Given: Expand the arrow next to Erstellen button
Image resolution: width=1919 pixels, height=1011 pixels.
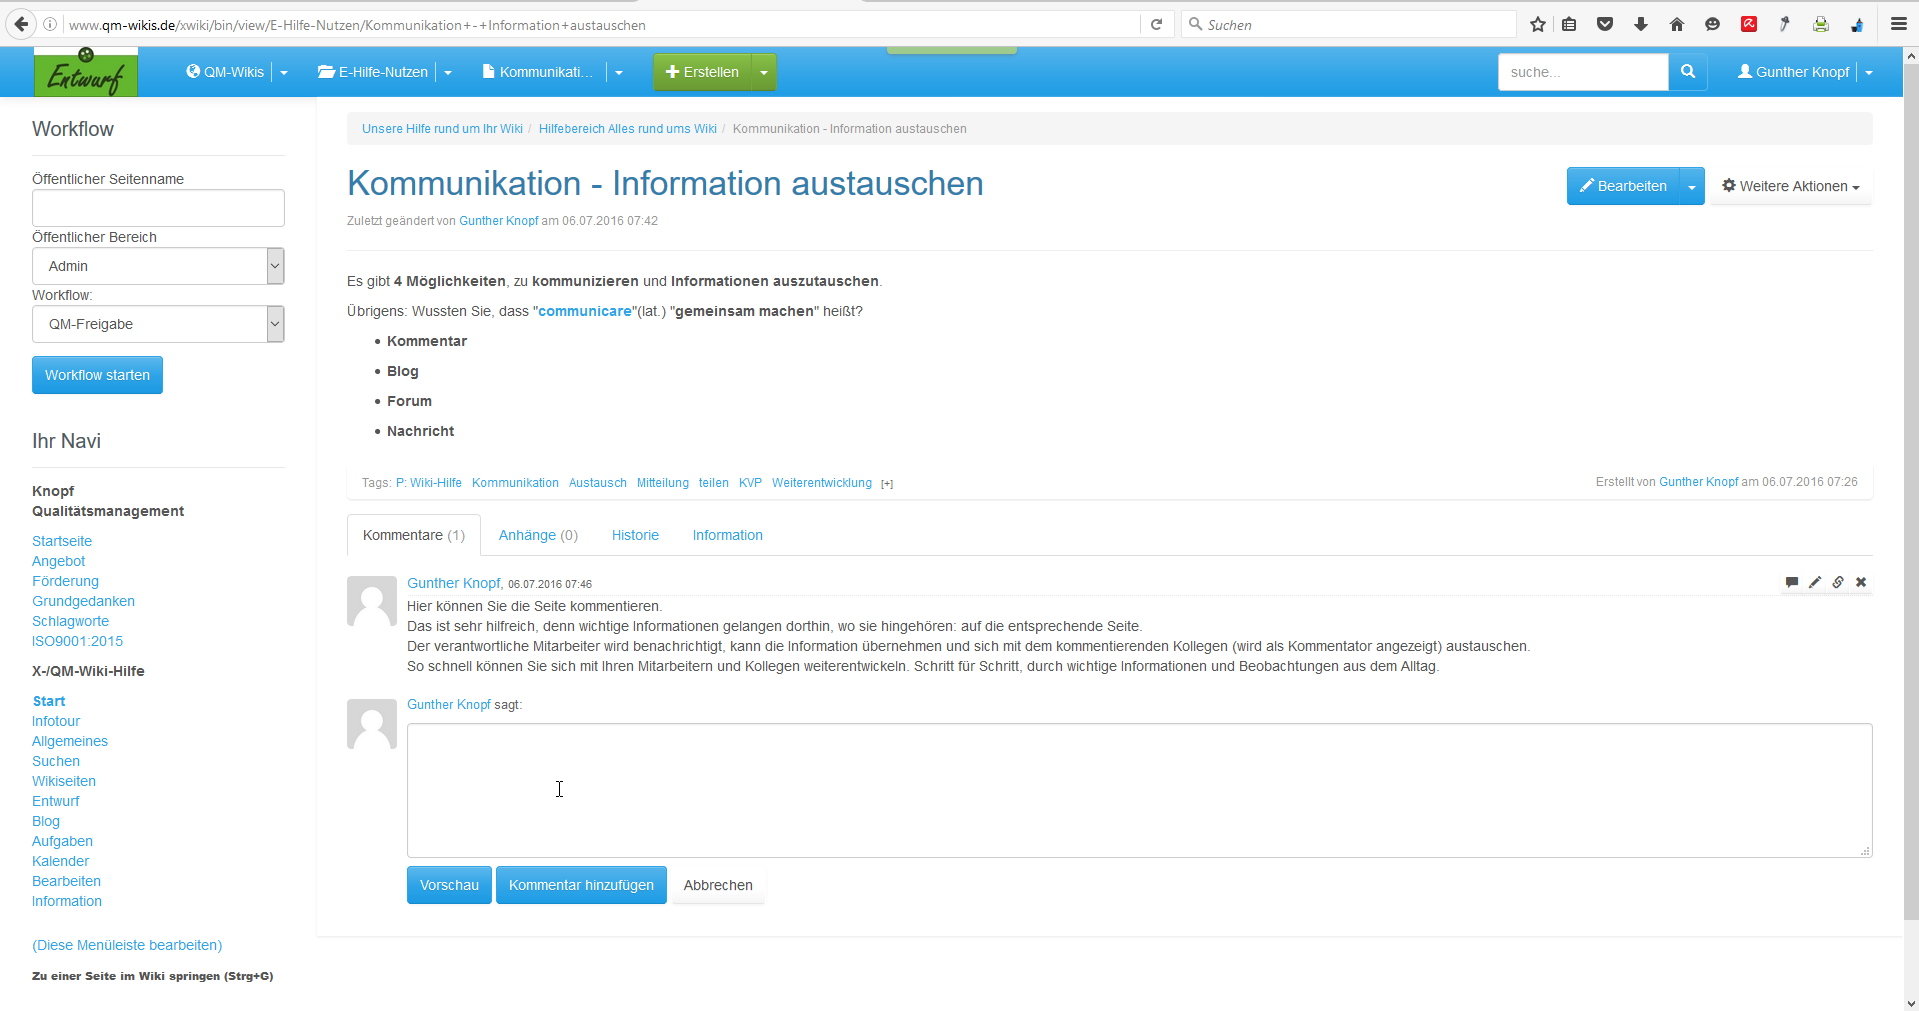Looking at the screenshot, I should click(764, 73).
